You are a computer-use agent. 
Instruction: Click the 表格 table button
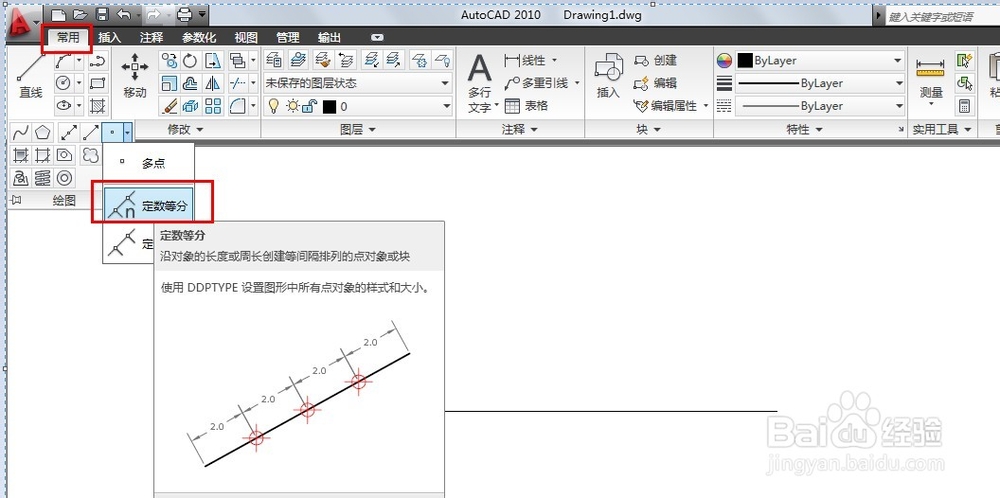click(526, 106)
